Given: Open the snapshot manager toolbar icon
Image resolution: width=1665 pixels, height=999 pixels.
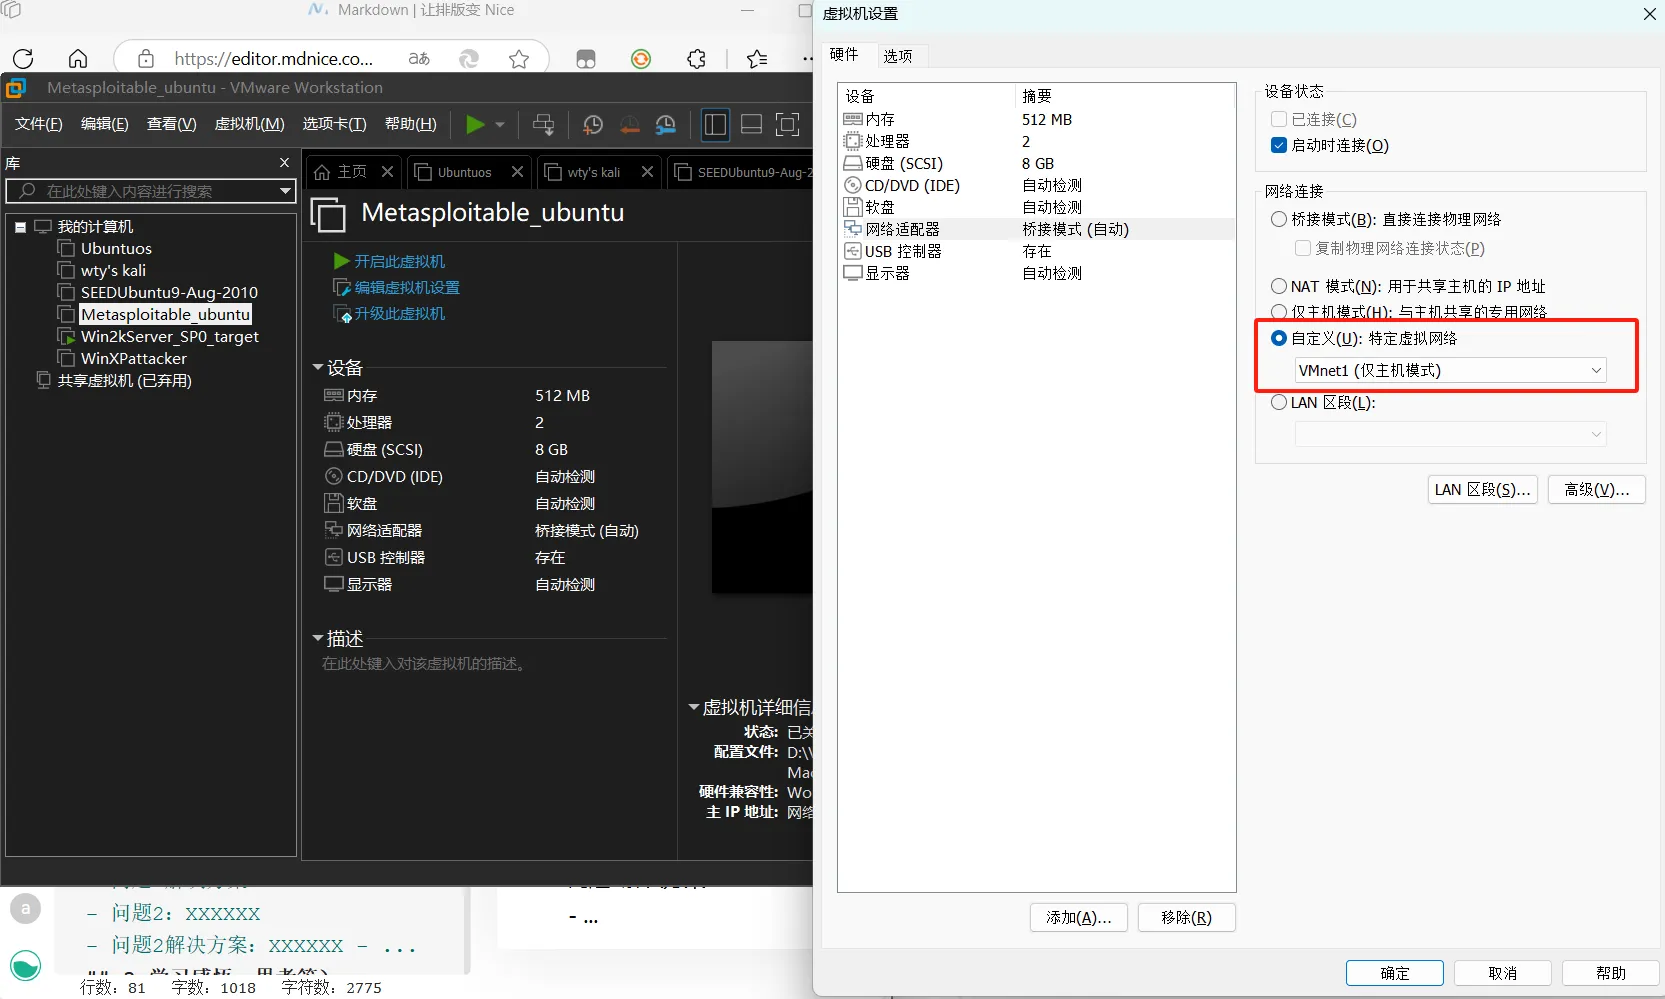Looking at the screenshot, I should [666, 124].
